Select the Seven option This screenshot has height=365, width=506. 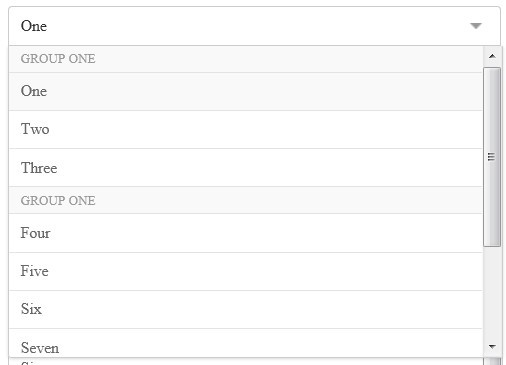[246, 343]
